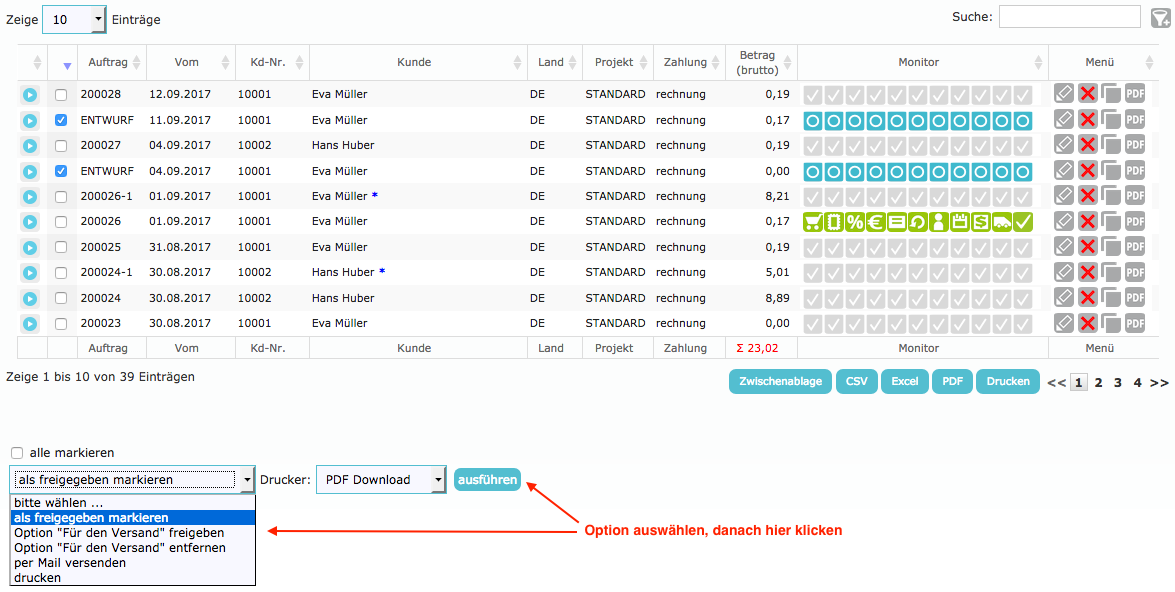The image size is (1175, 592).
Task: Open the entries-per-page dropdown showing 10
Action: (74, 19)
